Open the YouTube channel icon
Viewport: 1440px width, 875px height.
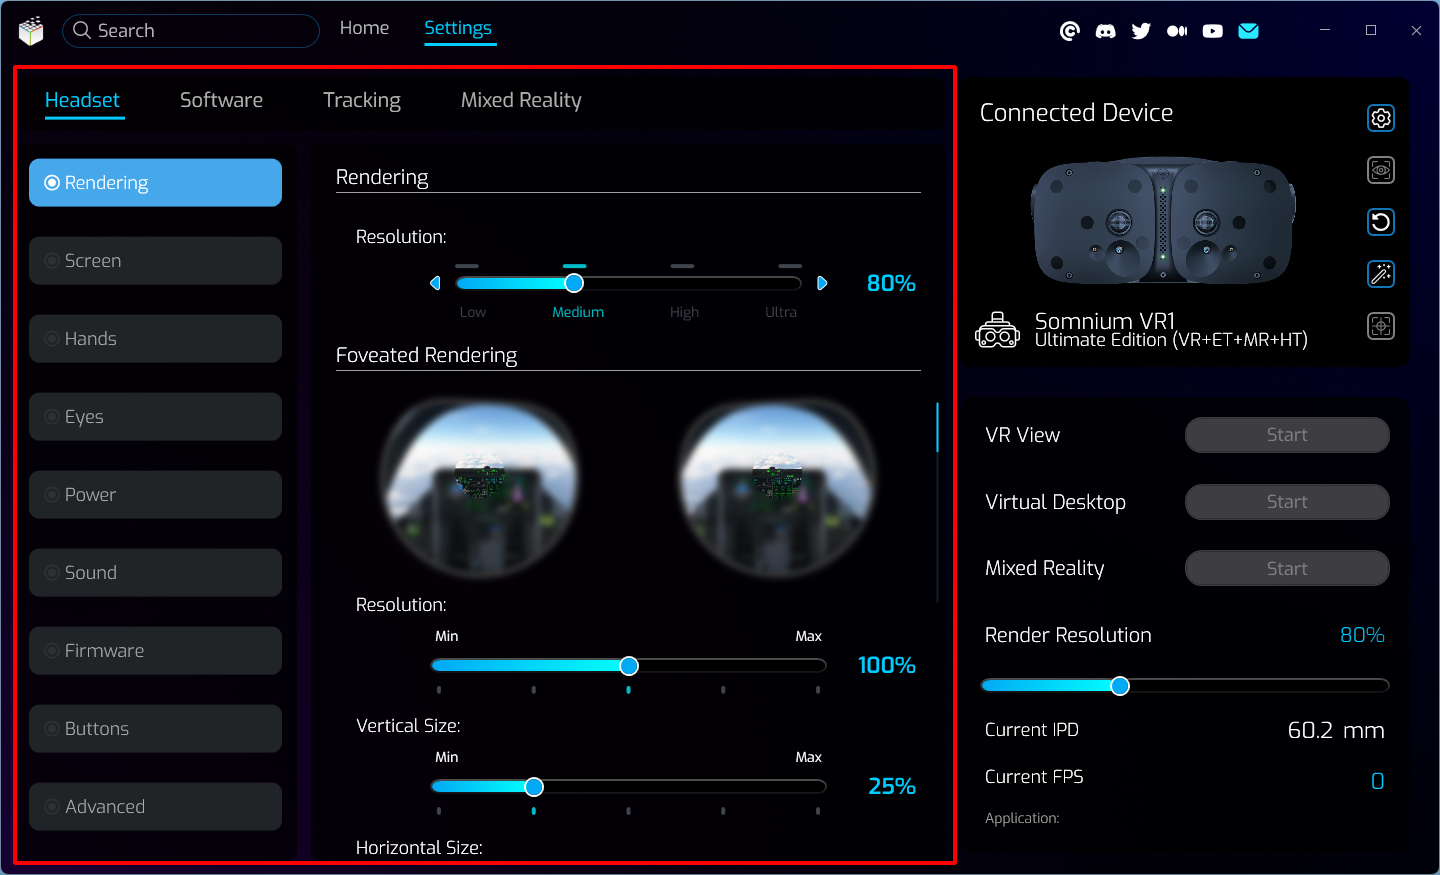[x=1212, y=31]
